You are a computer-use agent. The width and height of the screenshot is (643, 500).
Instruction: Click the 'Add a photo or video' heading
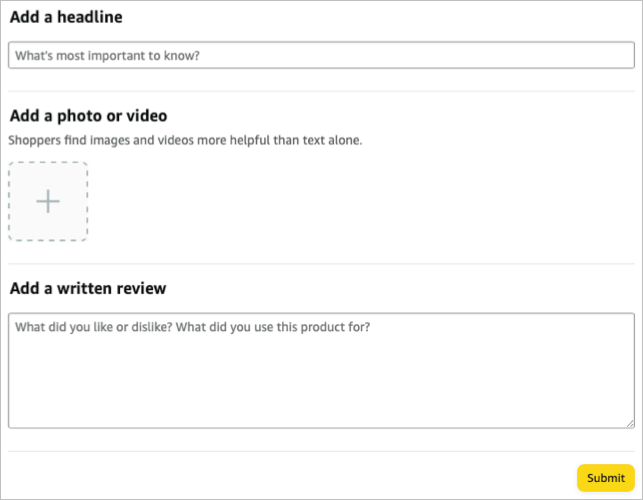pos(88,116)
